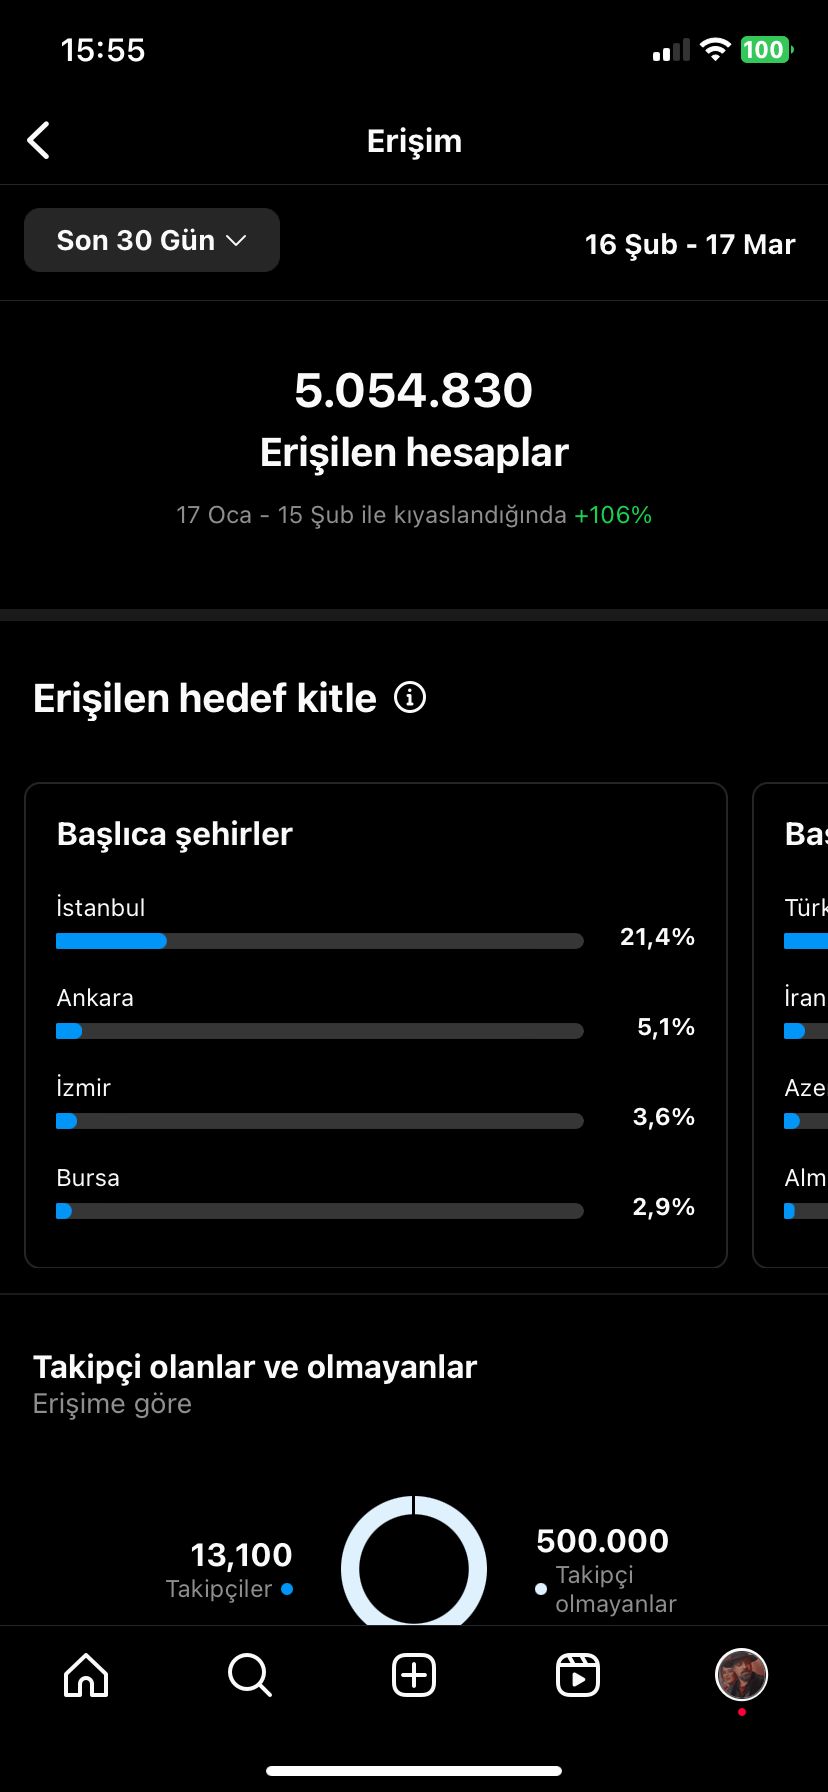This screenshot has width=828, height=1792.
Task: Open the Home feed icon
Action: point(86,1675)
